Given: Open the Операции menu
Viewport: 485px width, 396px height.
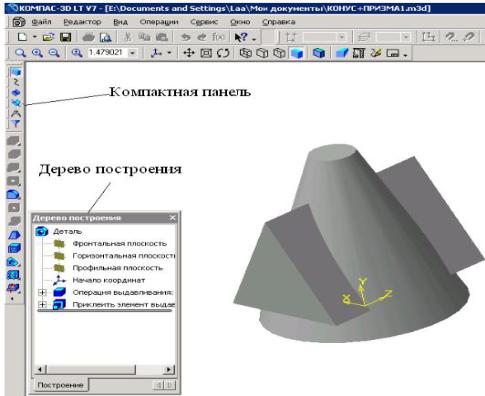Looking at the screenshot, I should click(x=159, y=22).
